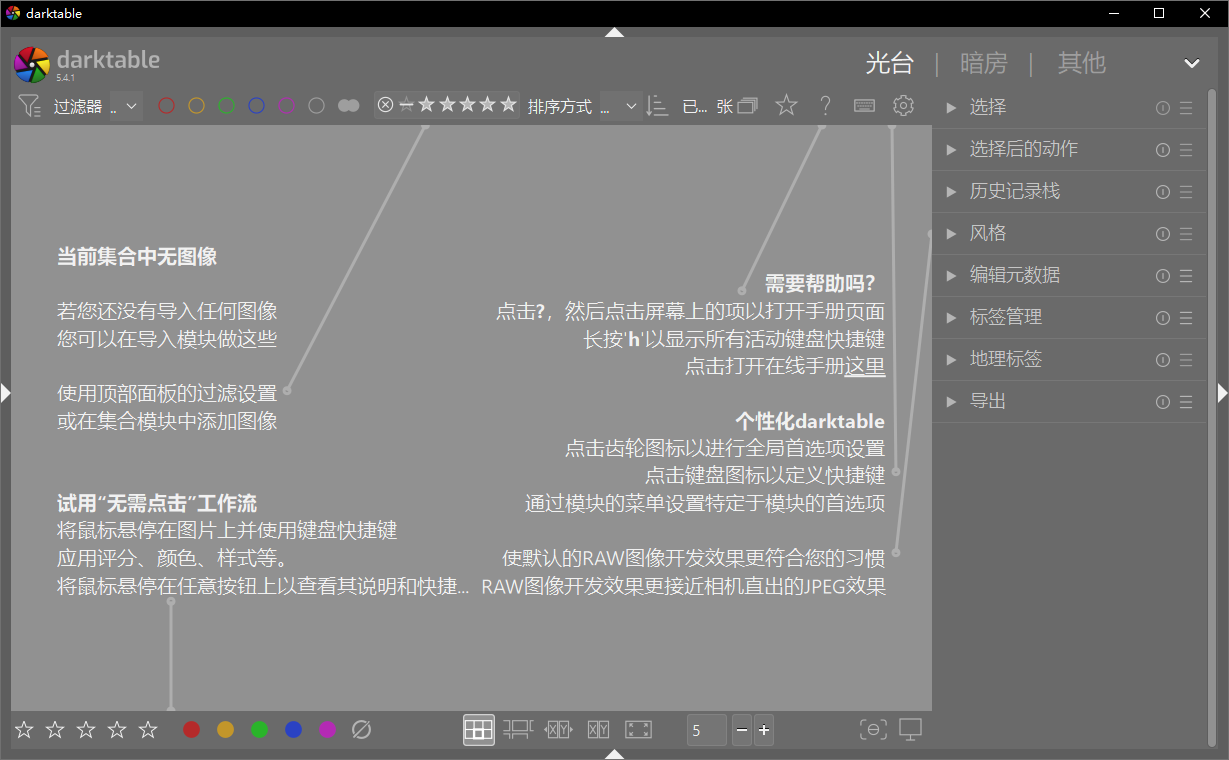This screenshot has height=760, width=1229.
Task: Toggle the reject filter circle in bottom toolbar
Action: (361, 729)
